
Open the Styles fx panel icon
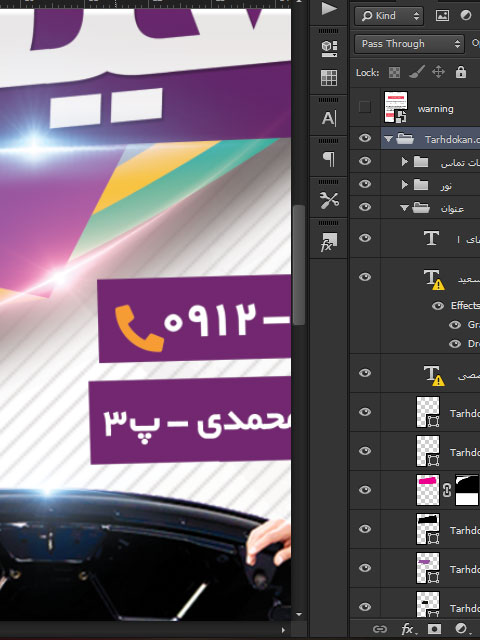pos(329,242)
